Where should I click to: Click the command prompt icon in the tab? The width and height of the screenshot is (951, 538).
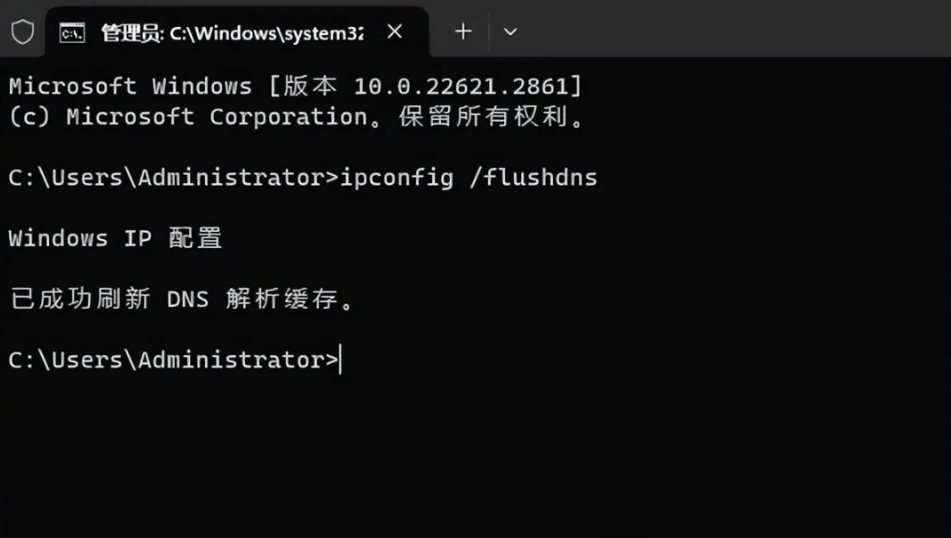pos(72,32)
